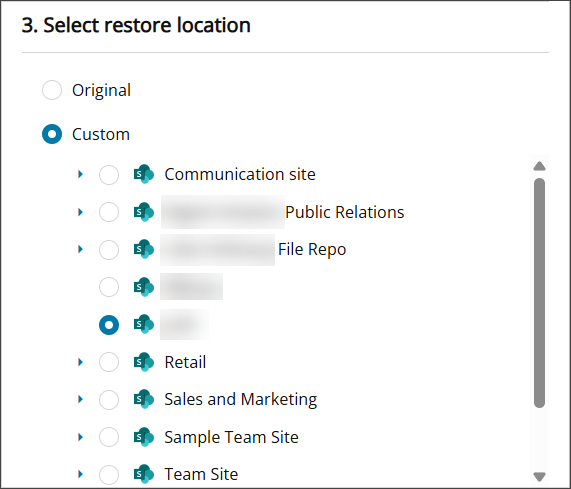Choose the Public Relations site radio button
Image resolution: width=571 pixels, height=489 pixels.
(109, 212)
